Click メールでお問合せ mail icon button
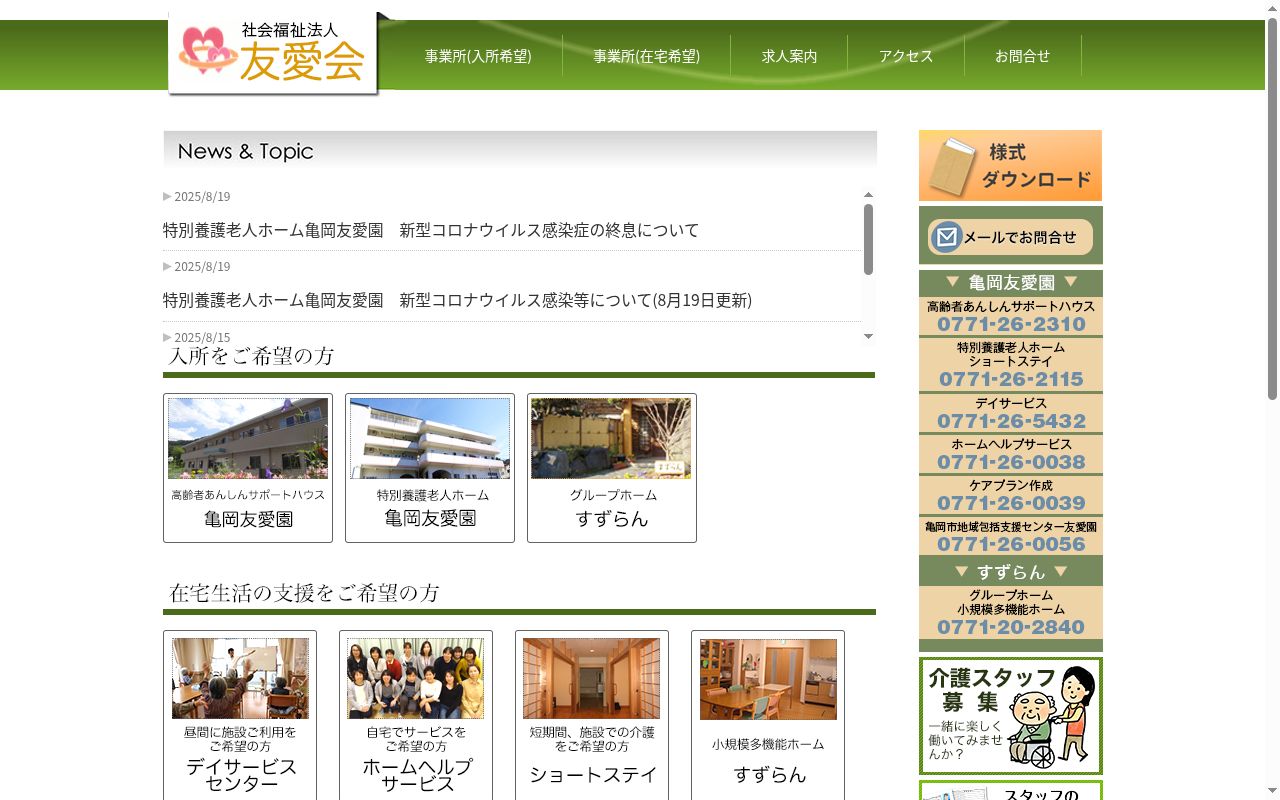This screenshot has height=800, width=1280. (x=1010, y=237)
